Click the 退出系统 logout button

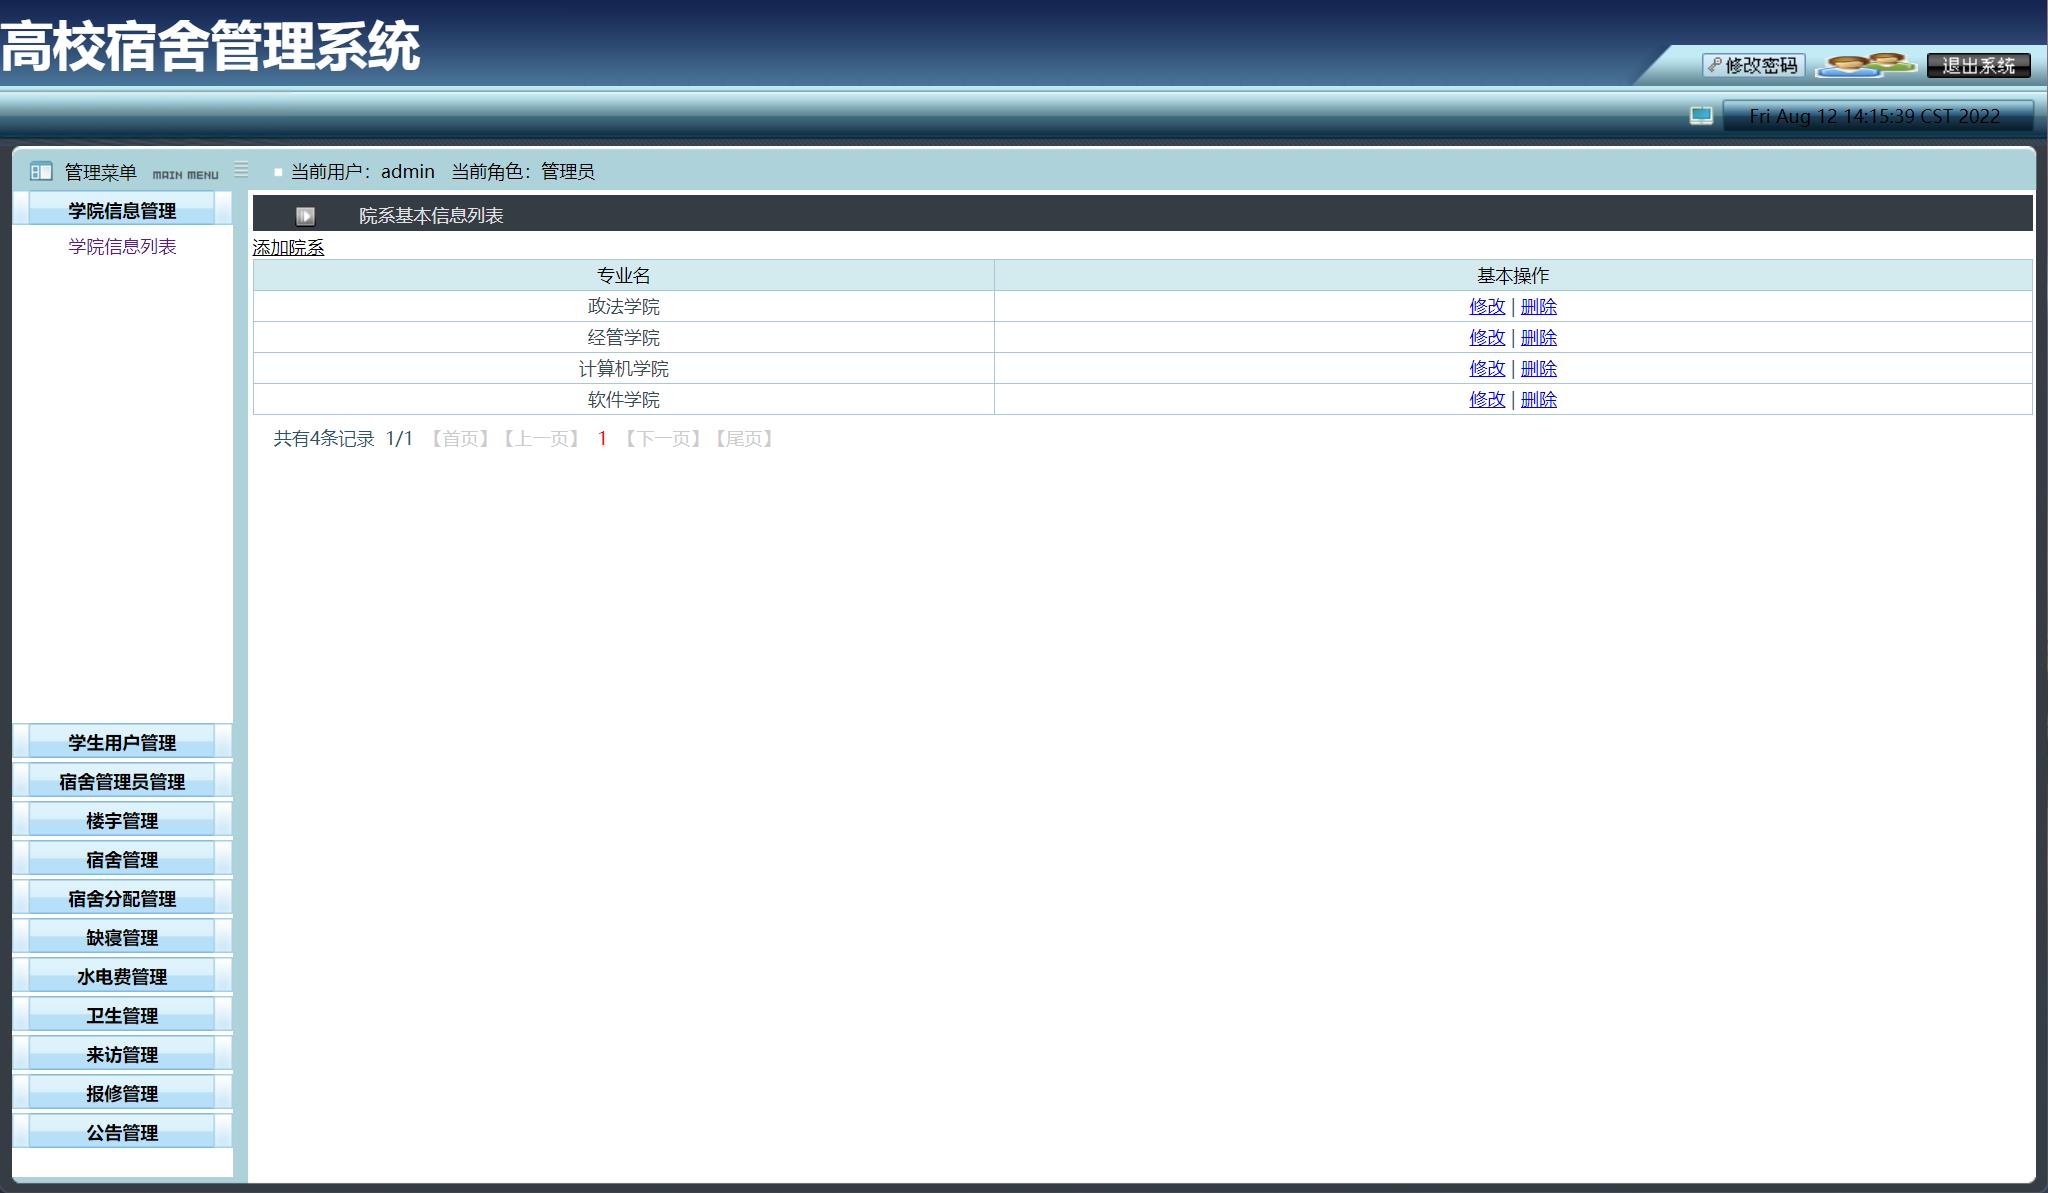pyautogui.click(x=1978, y=66)
